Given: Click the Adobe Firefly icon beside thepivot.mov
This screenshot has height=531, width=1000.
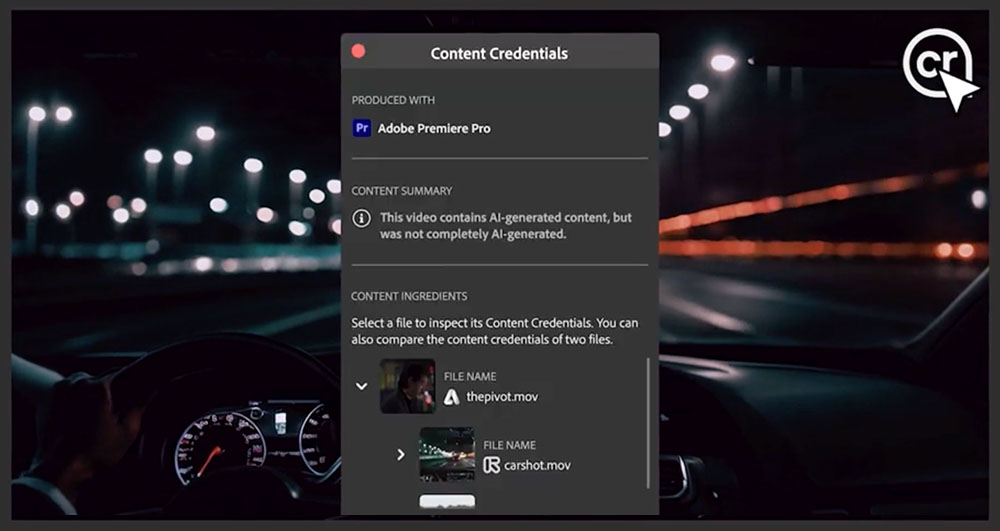Looking at the screenshot, I should pos(452,397).
